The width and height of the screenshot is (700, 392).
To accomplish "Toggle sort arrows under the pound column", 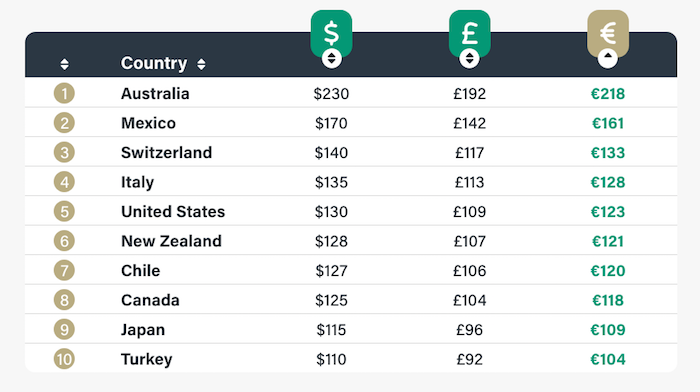I will 469,58.
